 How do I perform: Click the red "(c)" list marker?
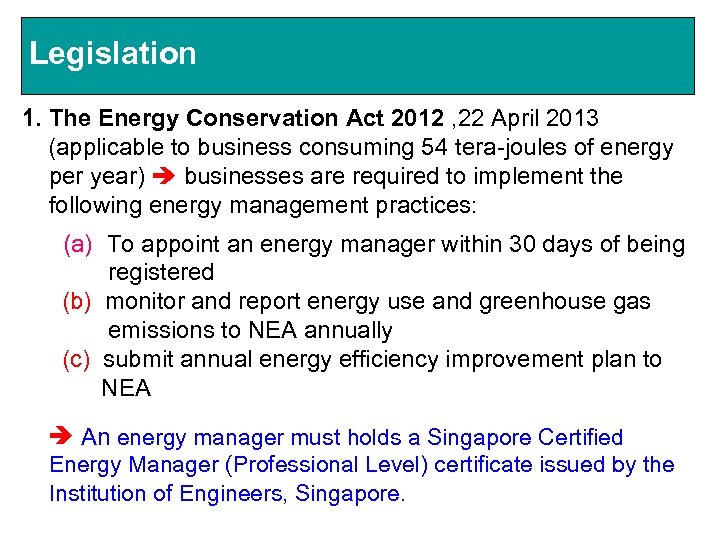[x=78, y=359]
